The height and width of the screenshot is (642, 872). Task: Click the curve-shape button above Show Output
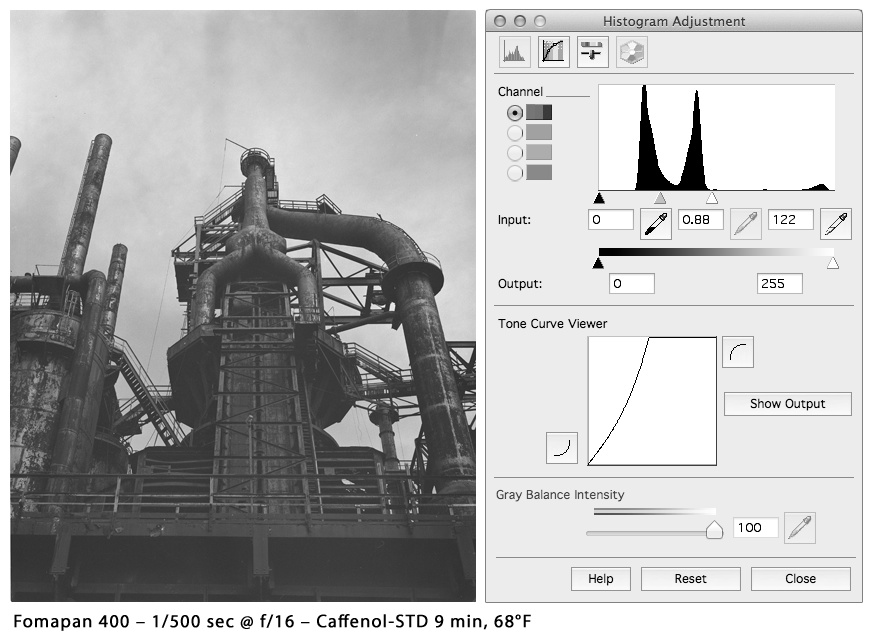(x=738, y=352)
